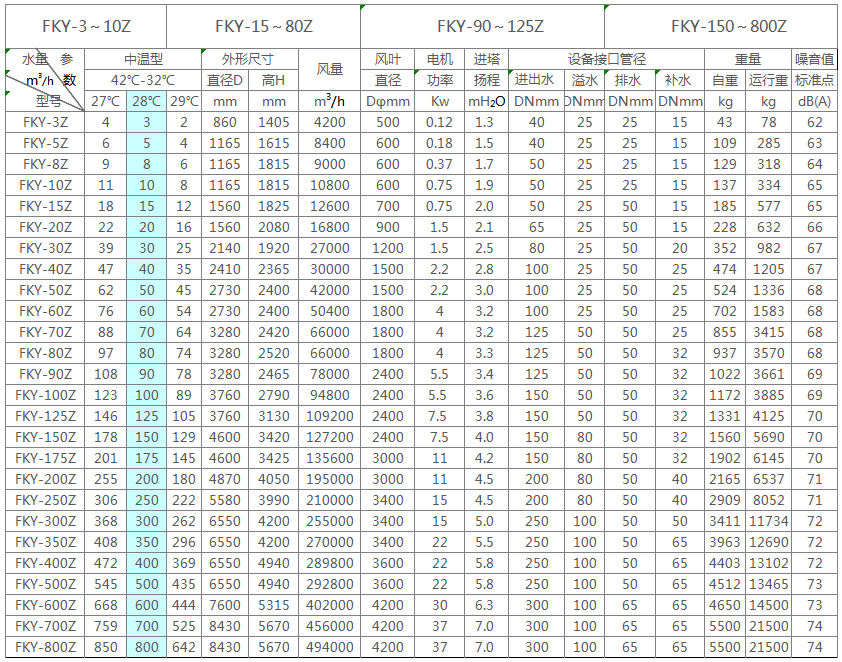Click the 494000 air volume cell
Screen dimensions: 842x662
[329, 647]
